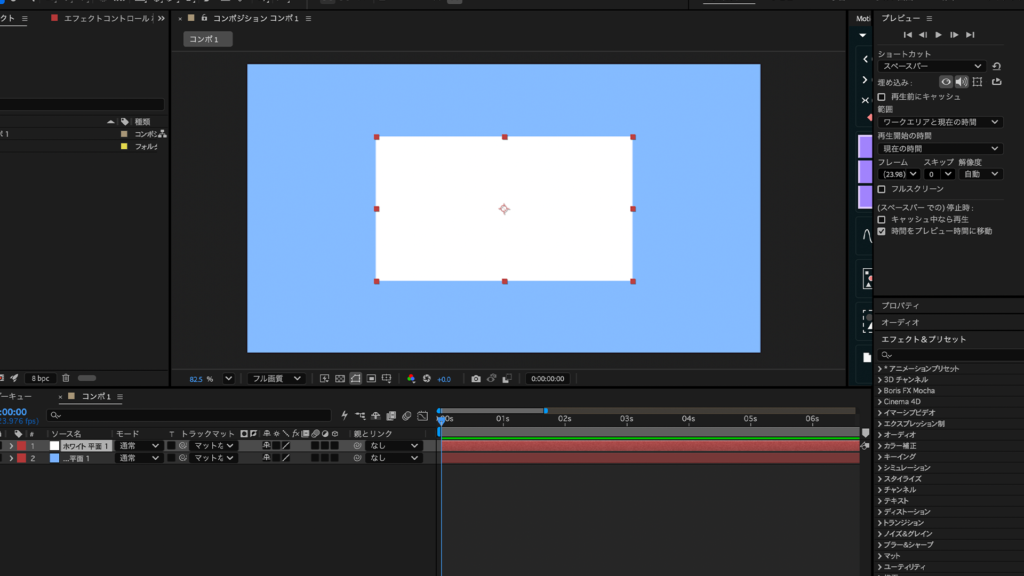
Task: Click the reset exposure icon
Action: point(426,379)
